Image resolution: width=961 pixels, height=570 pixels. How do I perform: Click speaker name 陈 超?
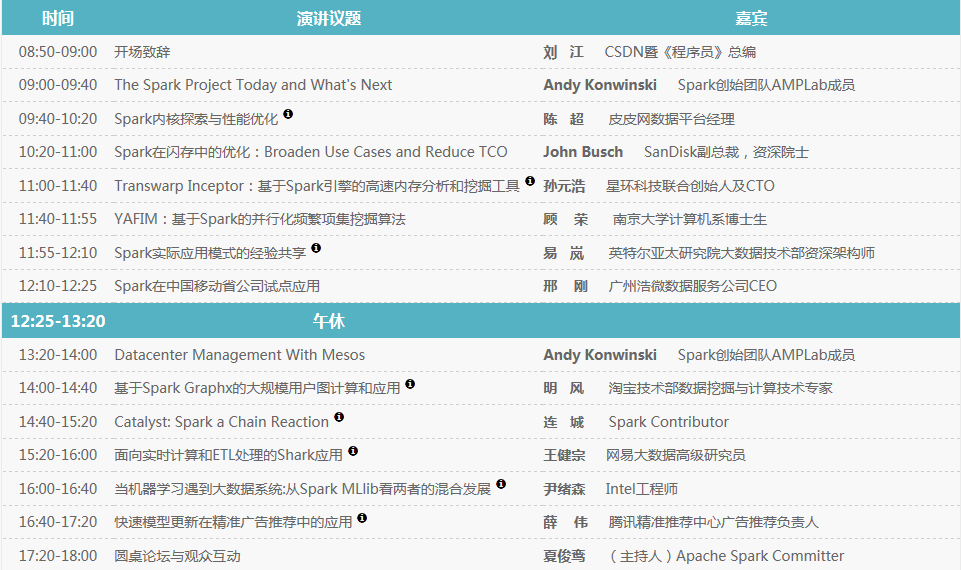point(563,119)
